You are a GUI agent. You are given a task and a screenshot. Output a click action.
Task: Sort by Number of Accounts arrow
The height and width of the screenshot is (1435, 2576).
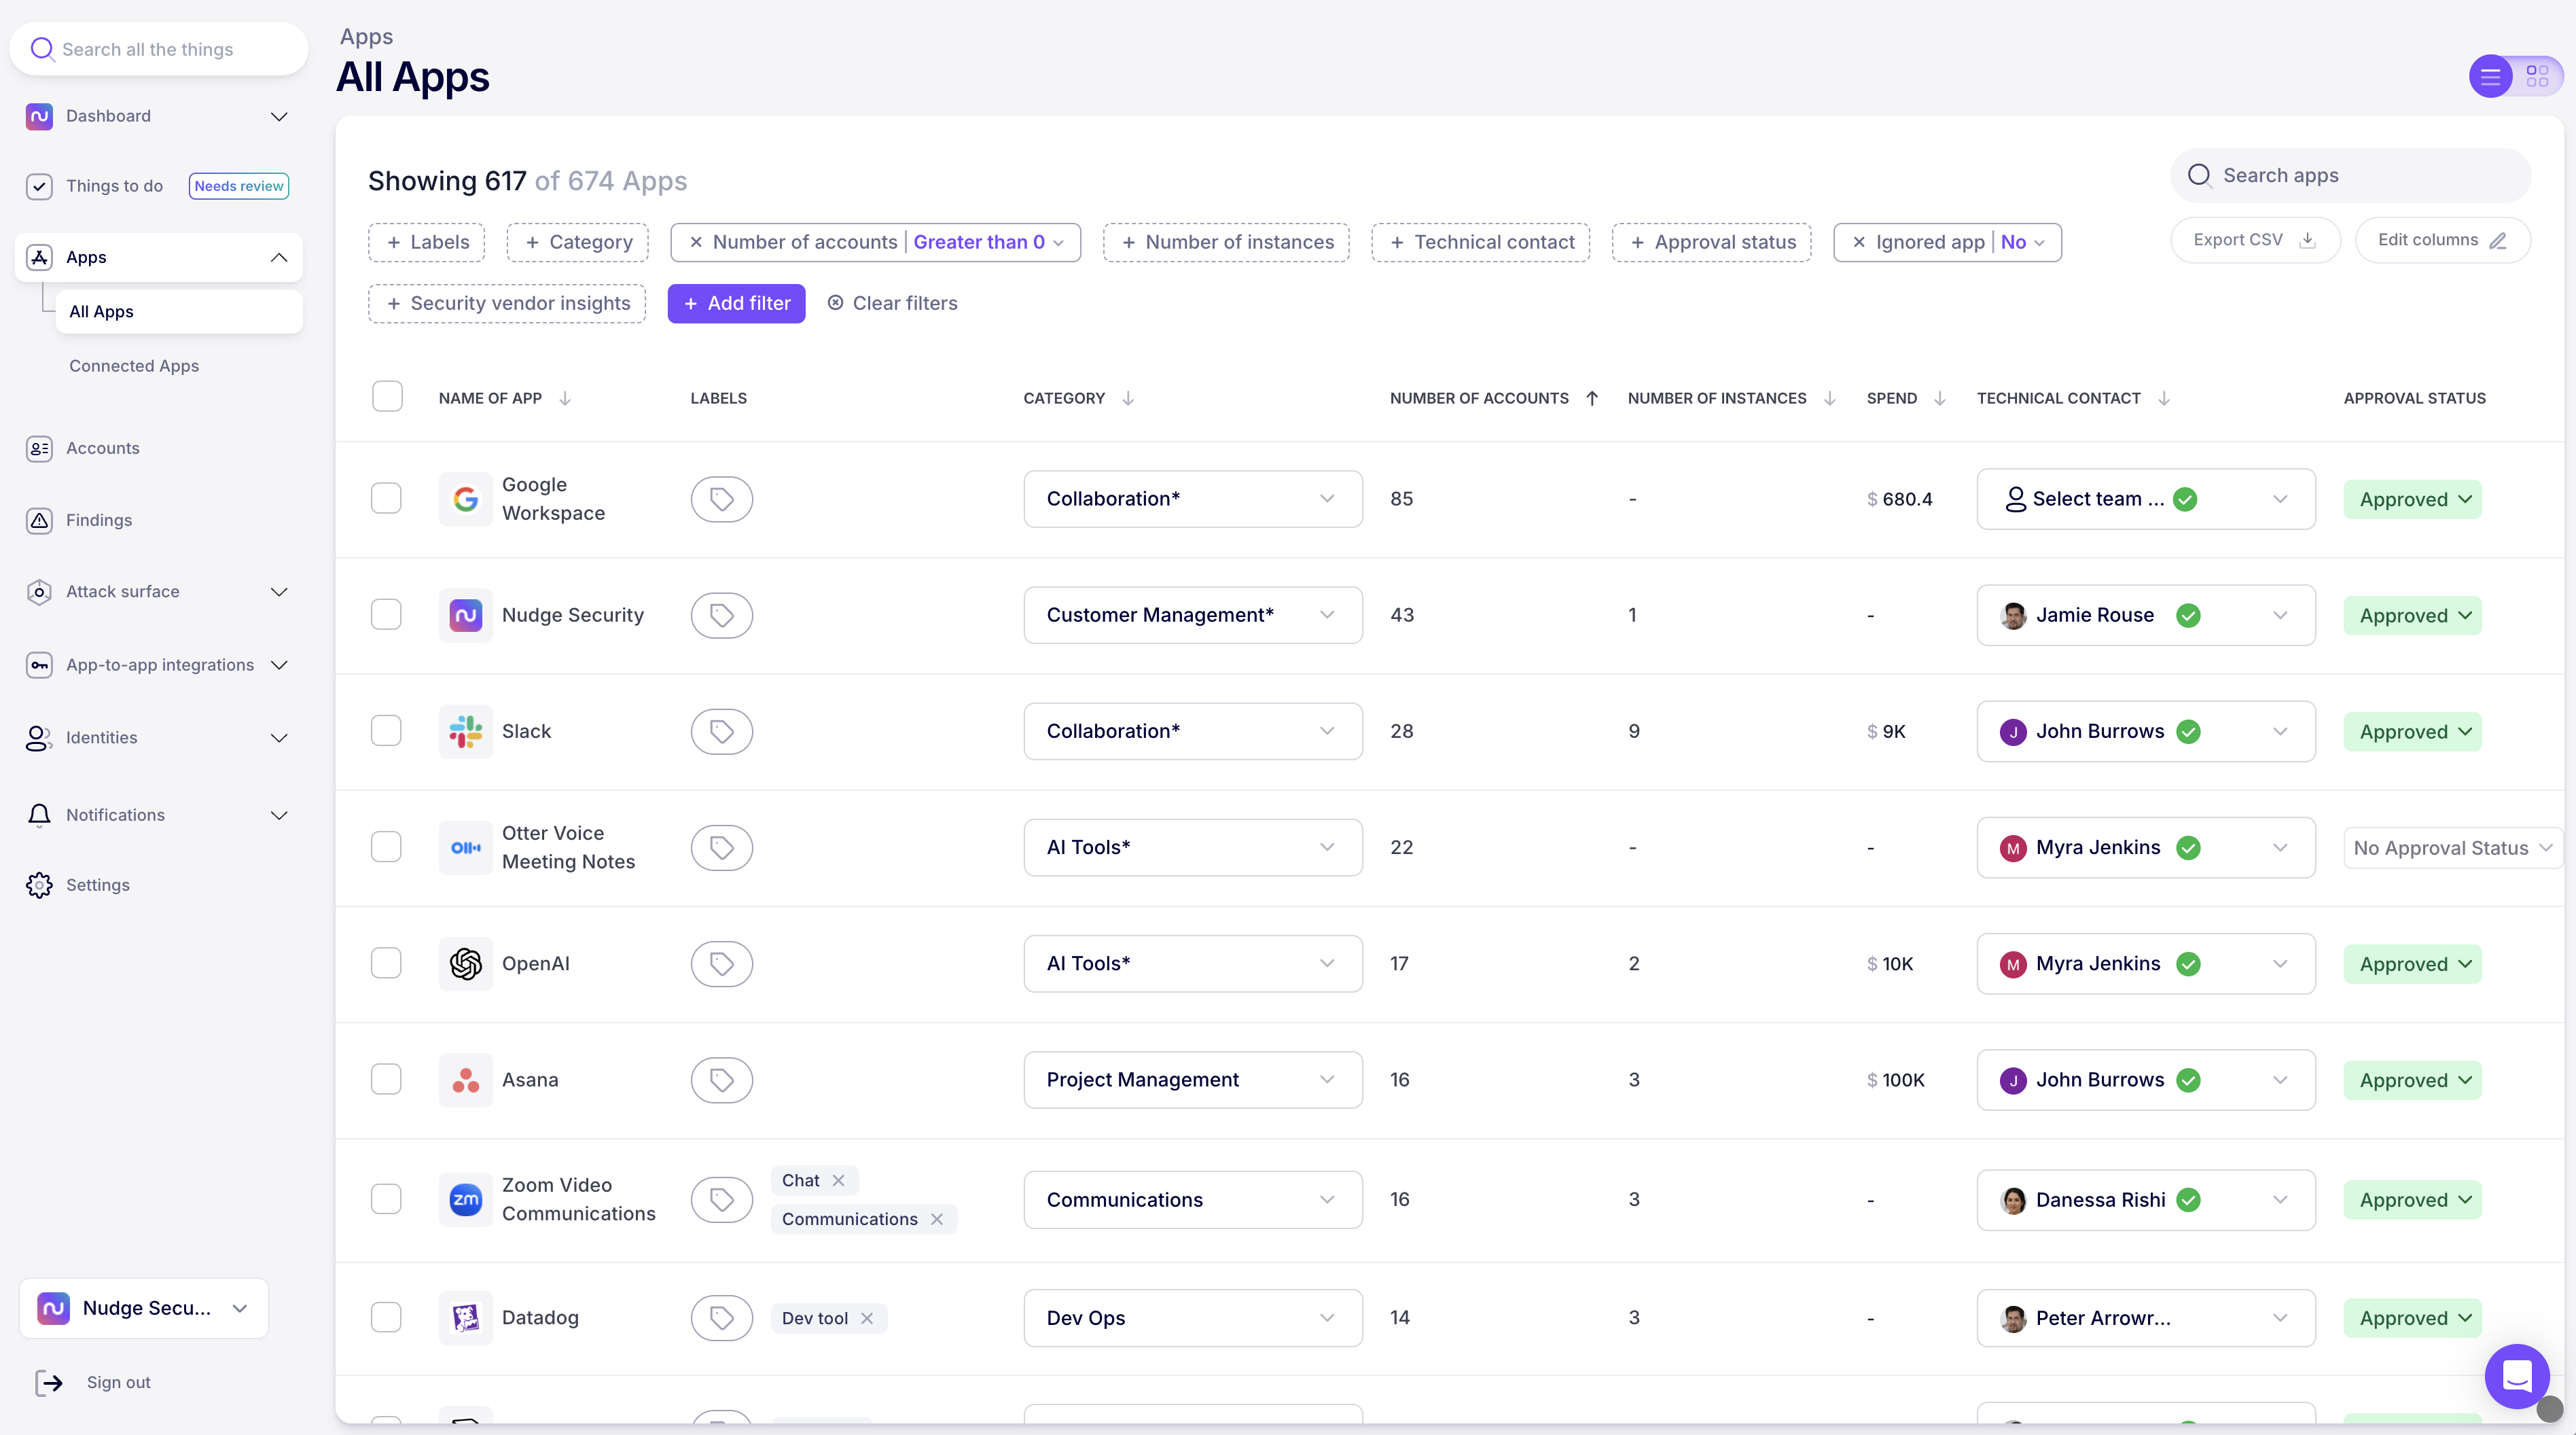tap(1592, 398)
